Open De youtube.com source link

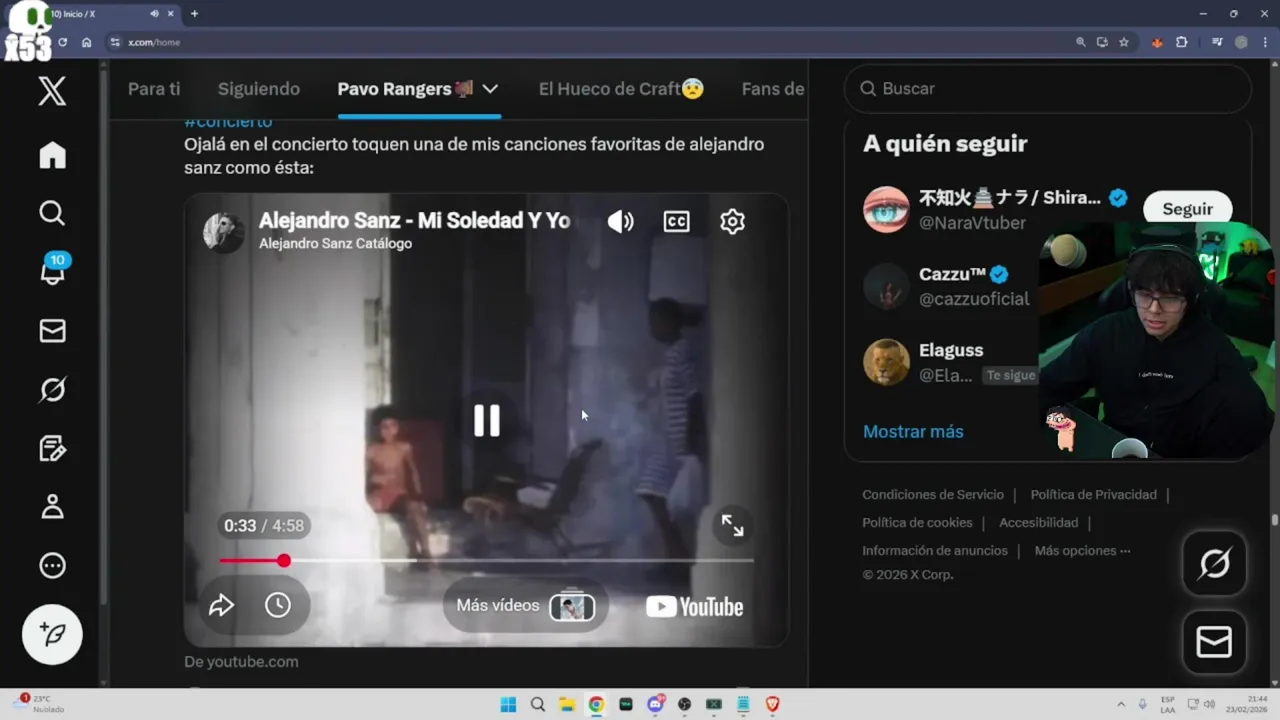[241, 662]
